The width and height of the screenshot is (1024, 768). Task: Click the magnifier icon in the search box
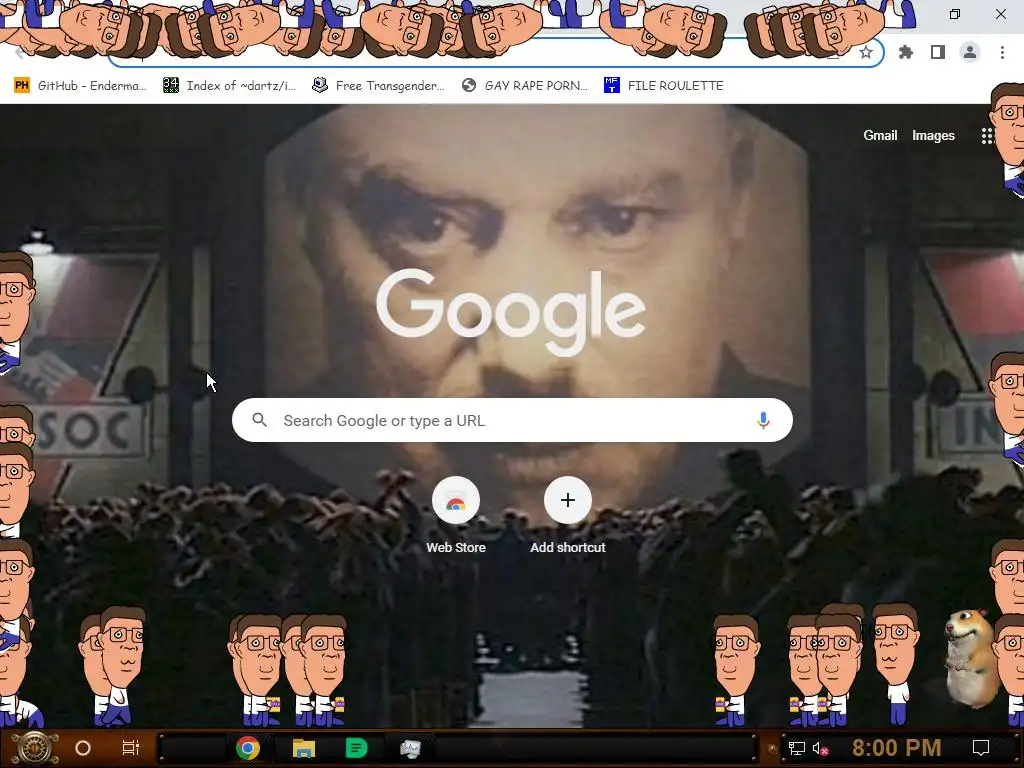click(x=260, y=420)
